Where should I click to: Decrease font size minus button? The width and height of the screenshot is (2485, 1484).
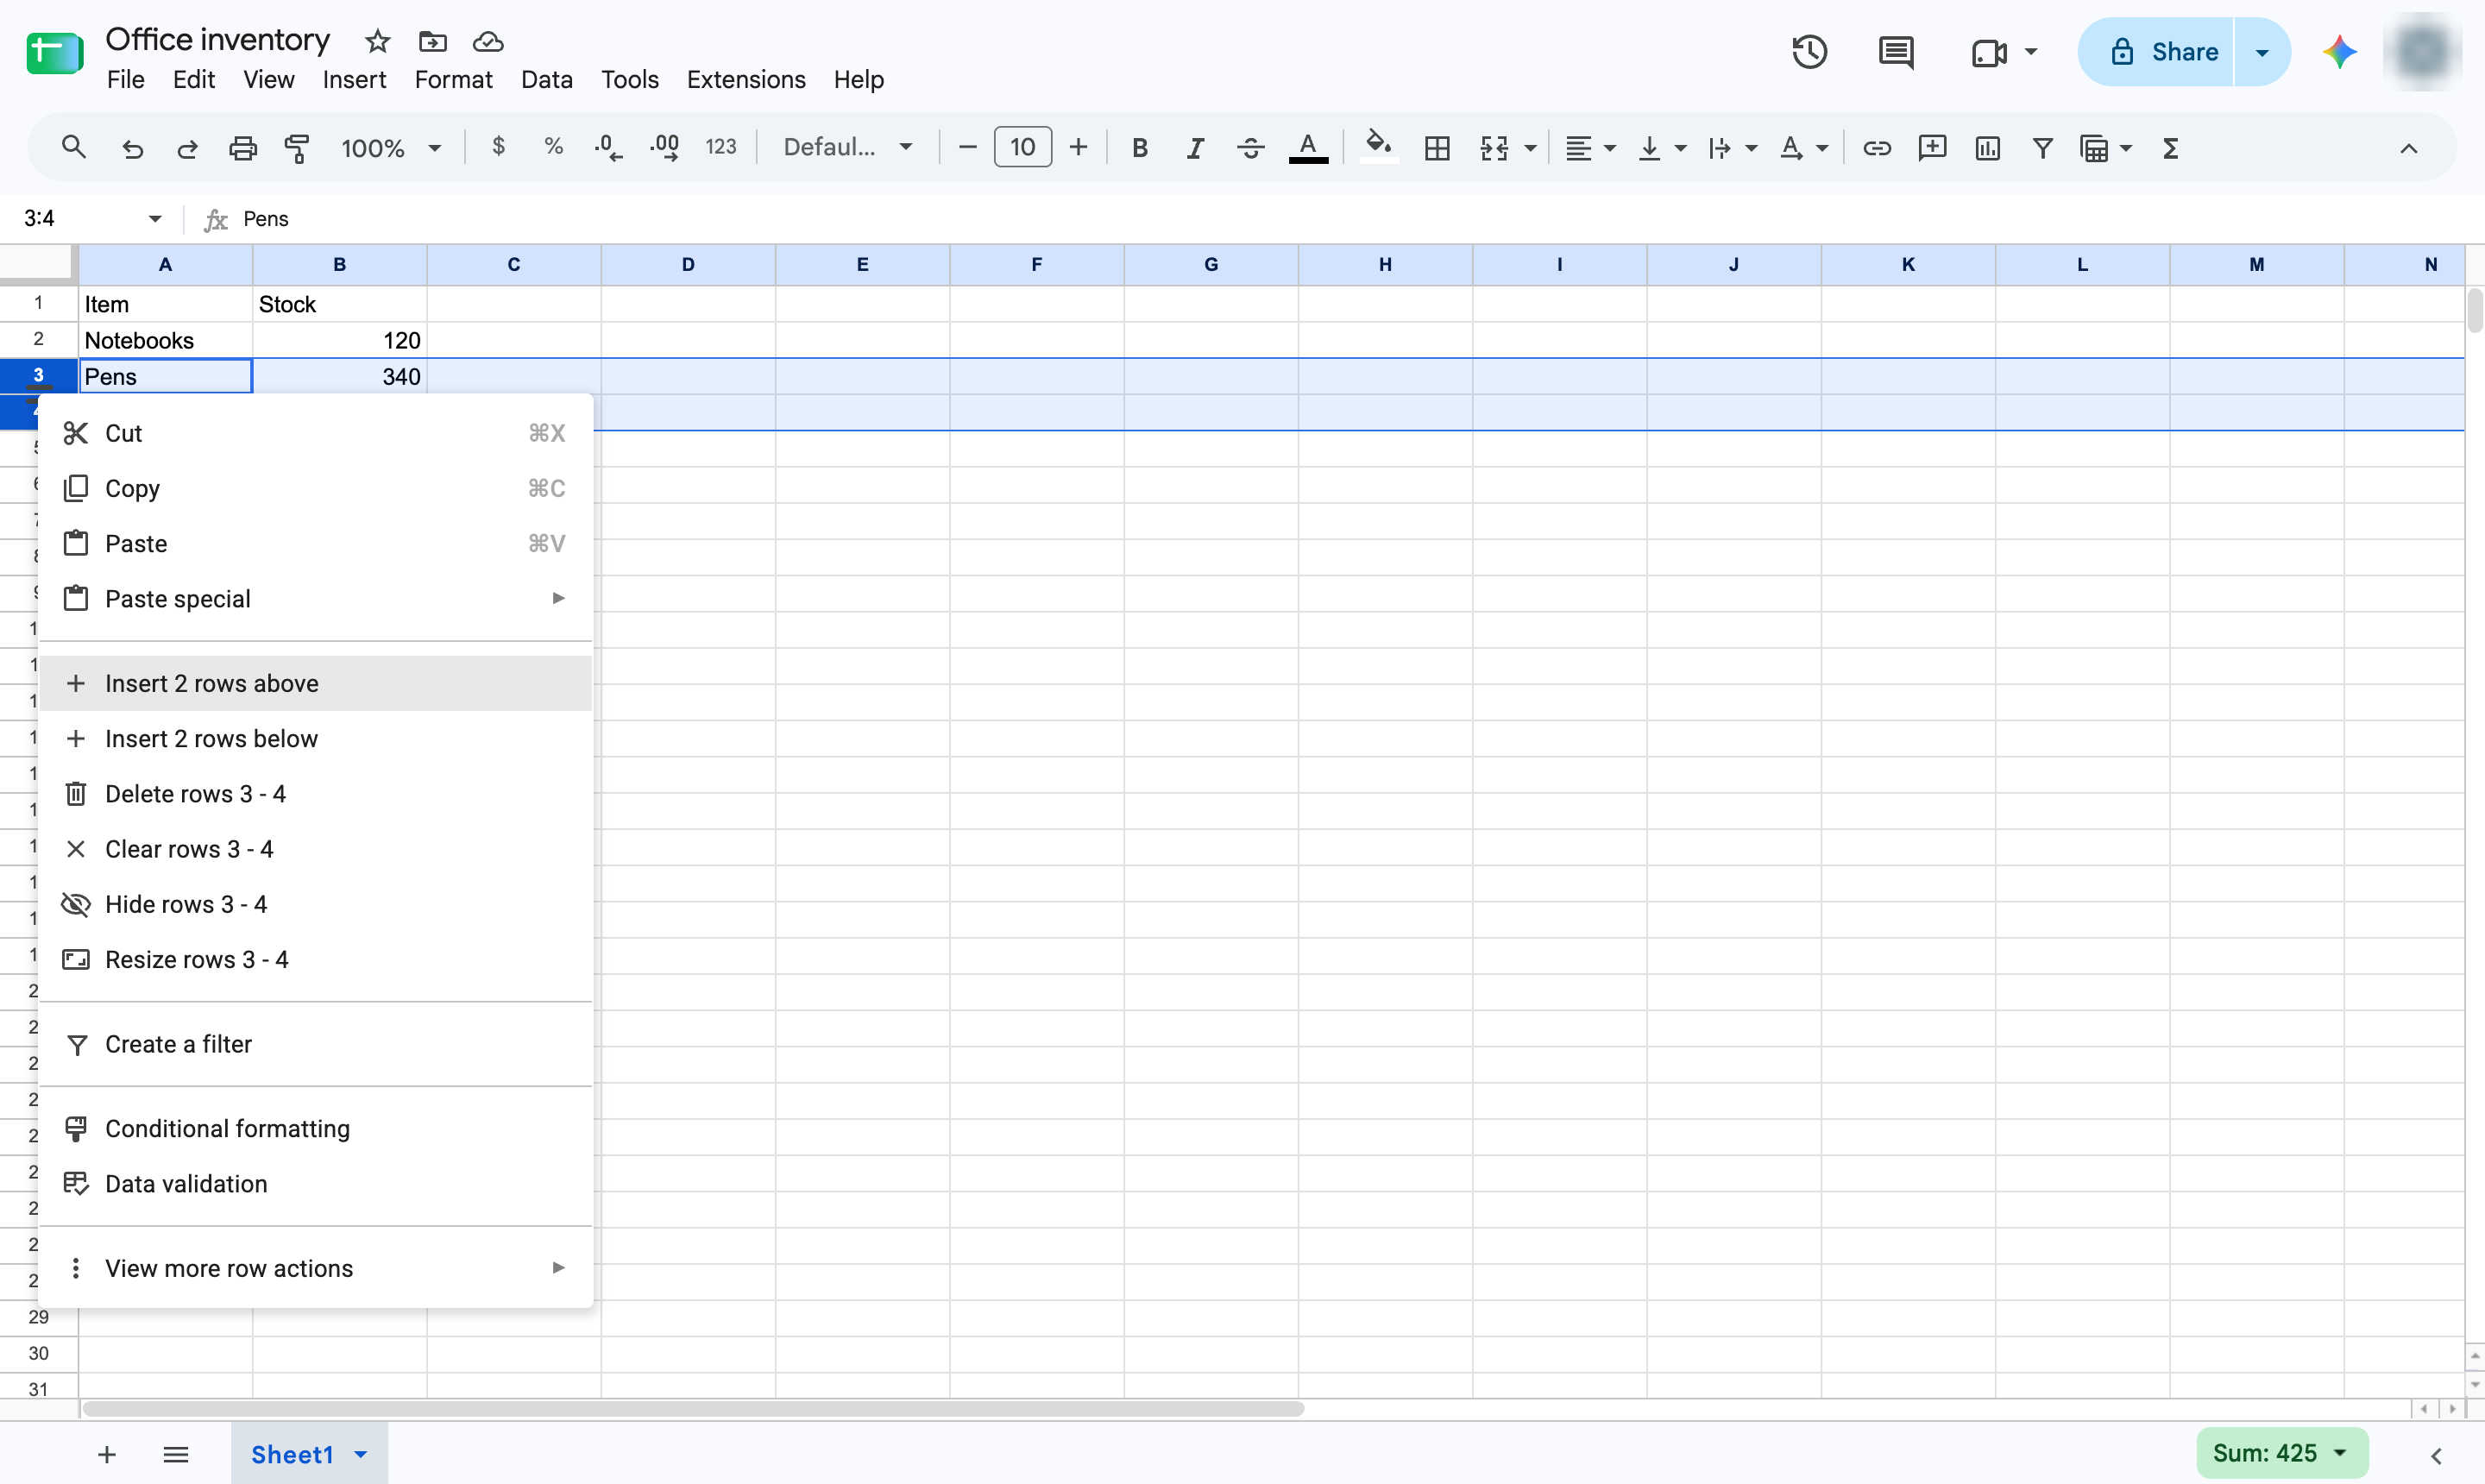pyautogui.click(x=967, y=147)
